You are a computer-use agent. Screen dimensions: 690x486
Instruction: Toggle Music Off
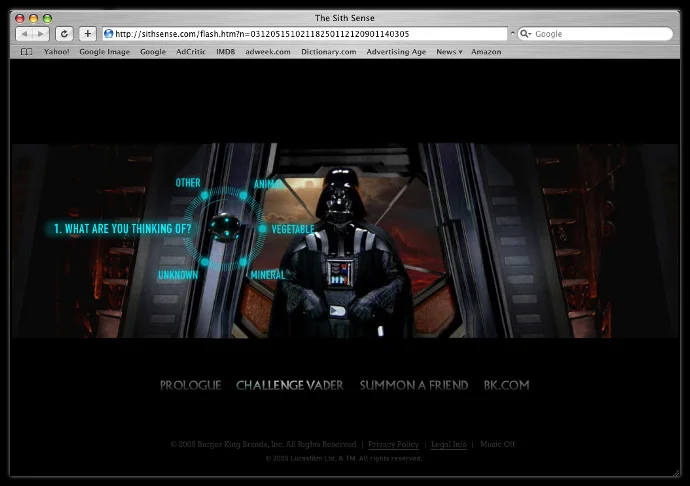pos(497,445)
